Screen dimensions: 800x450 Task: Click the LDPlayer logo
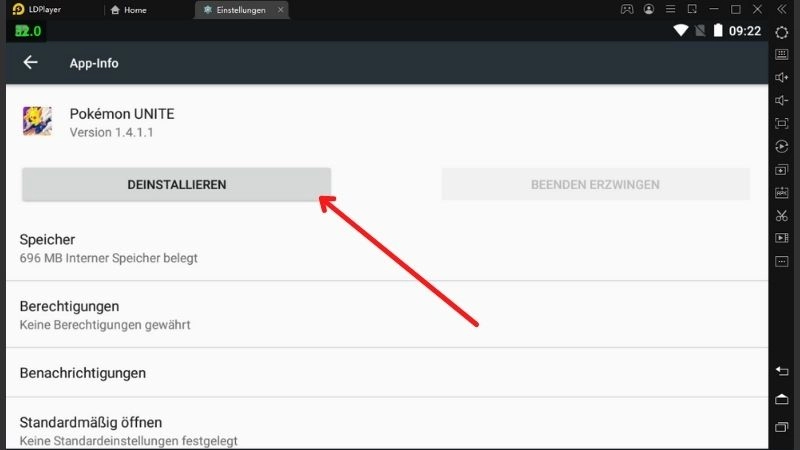click(x=18, y=9)
